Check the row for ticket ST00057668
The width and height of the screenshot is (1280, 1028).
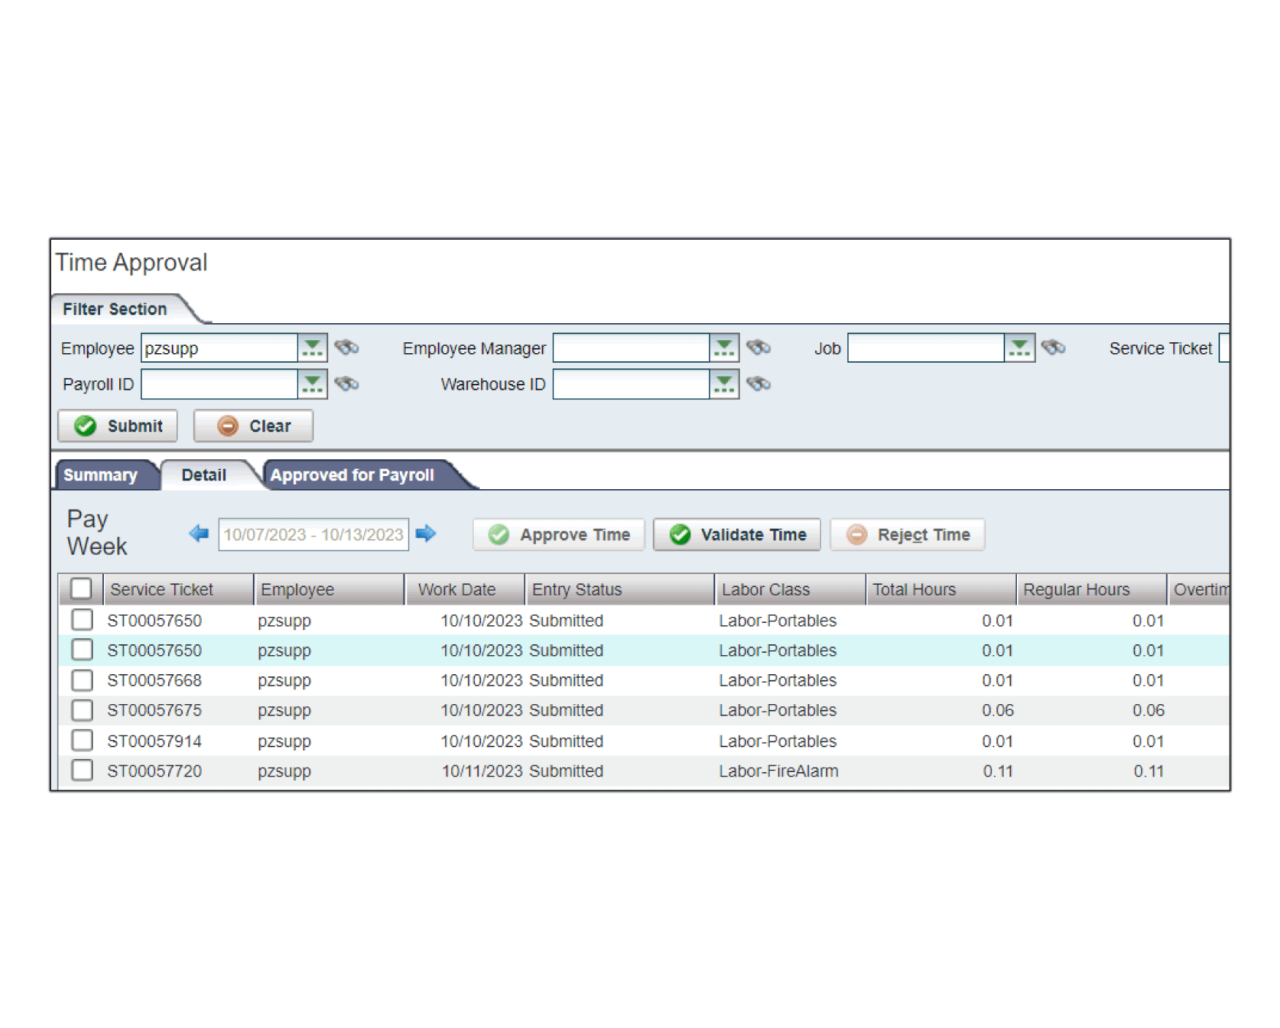pyautogui.click(x=82, y=680)
